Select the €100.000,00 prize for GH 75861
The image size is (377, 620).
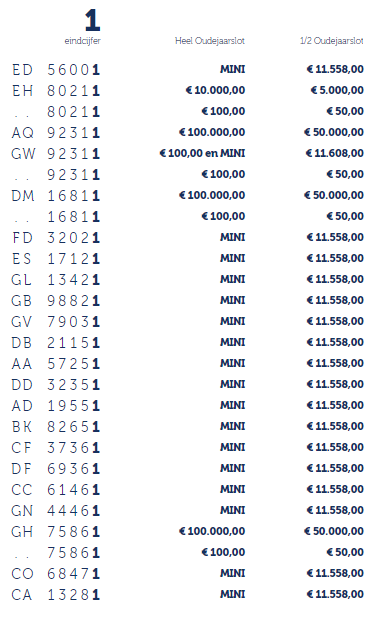click(x=212, y=531)
